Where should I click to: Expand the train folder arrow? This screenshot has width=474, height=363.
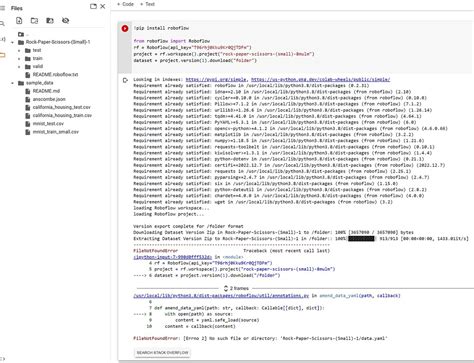pos(19,59)
